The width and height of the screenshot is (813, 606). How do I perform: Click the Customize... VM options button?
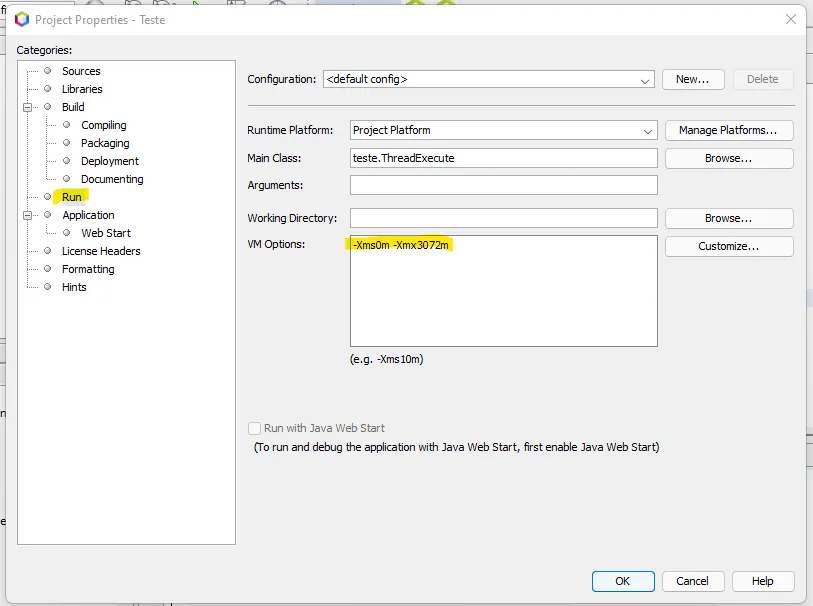point(728,246)
